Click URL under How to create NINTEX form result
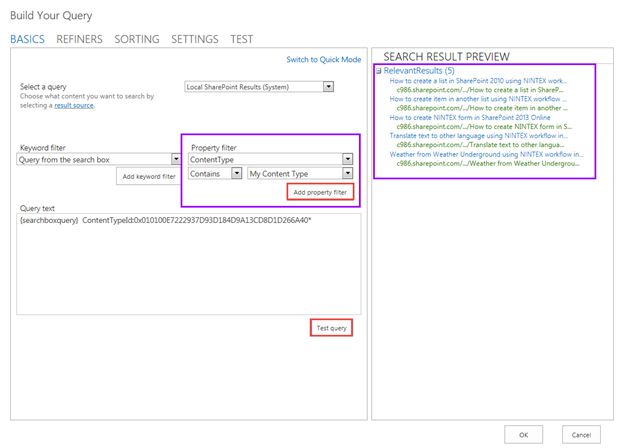624x448 pixels. [484, 127]
